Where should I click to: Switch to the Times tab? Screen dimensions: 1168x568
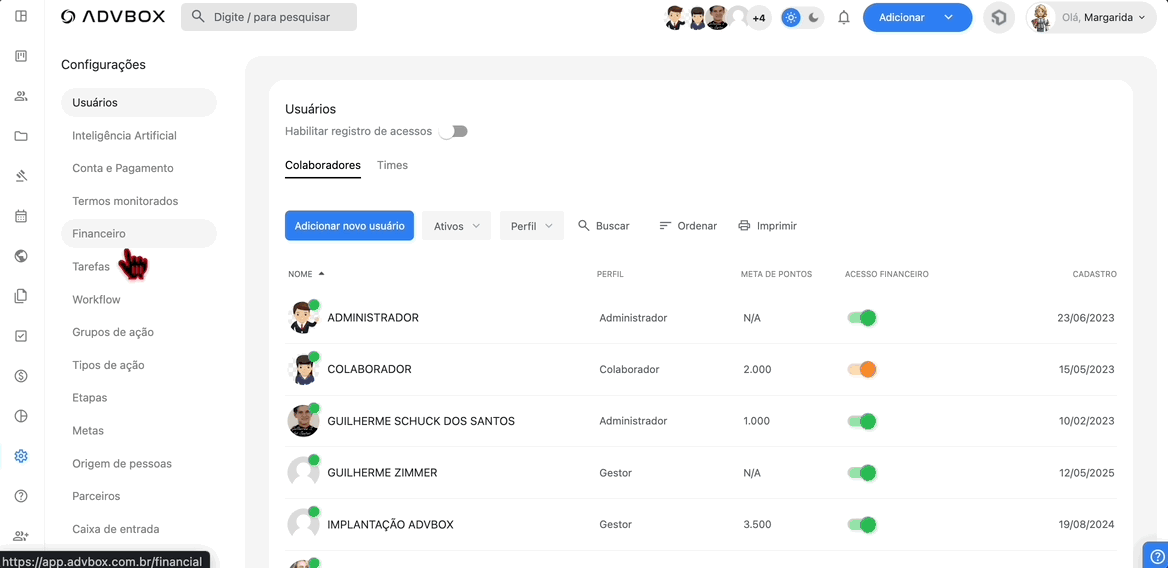392,165
